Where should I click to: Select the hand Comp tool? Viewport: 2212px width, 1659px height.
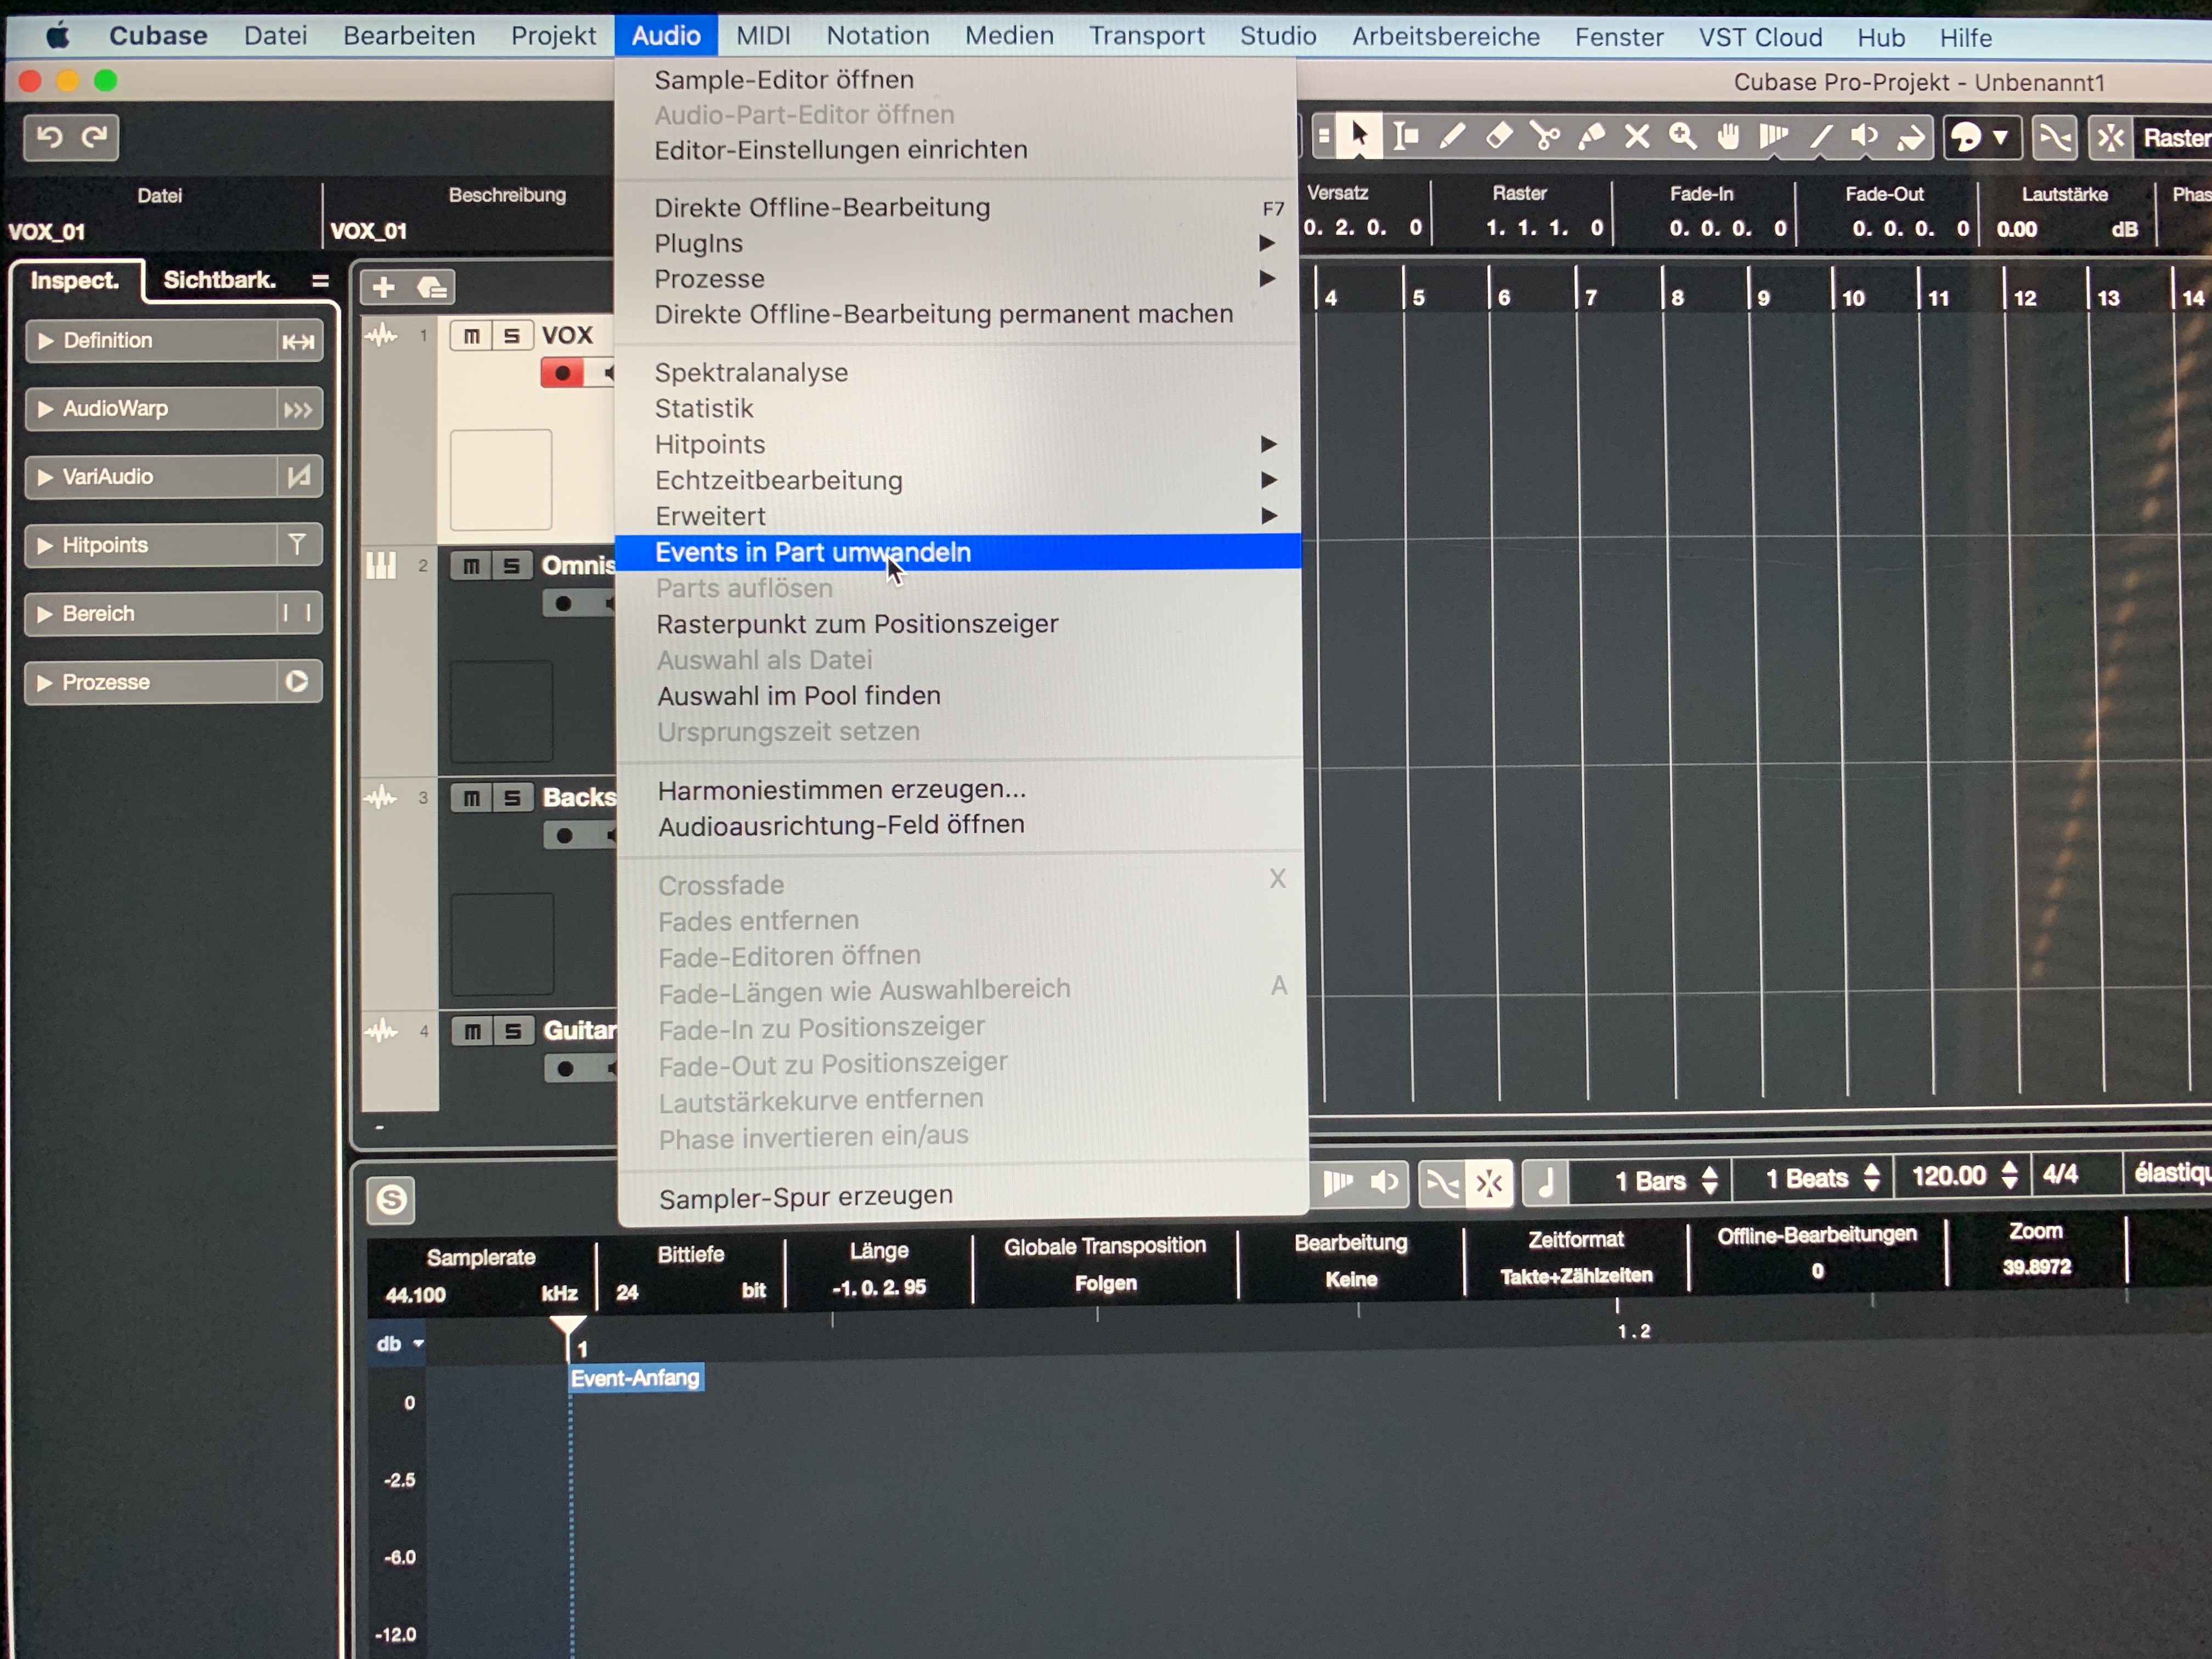click(x=1729, y=136)
